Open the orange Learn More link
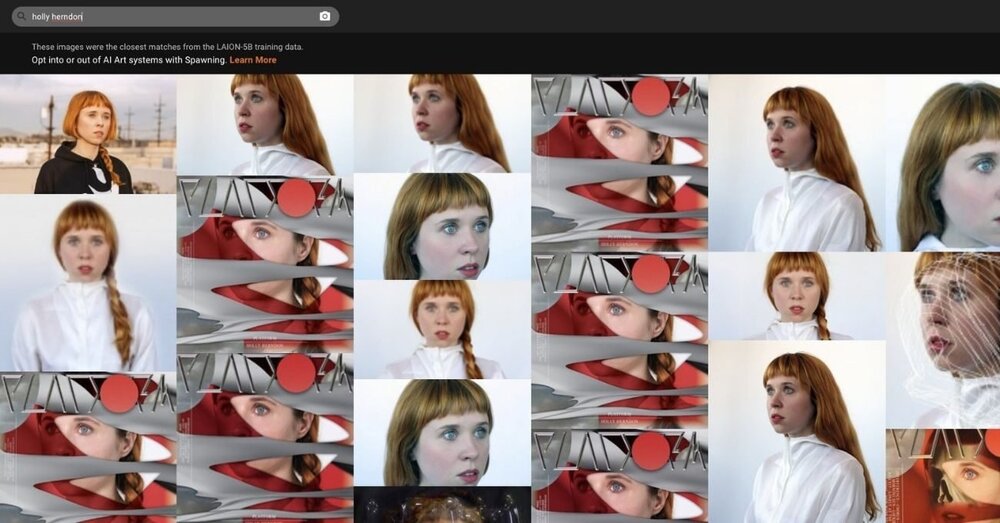The image size is (1000, 523). pyautogui.click(x=253, y=60)
